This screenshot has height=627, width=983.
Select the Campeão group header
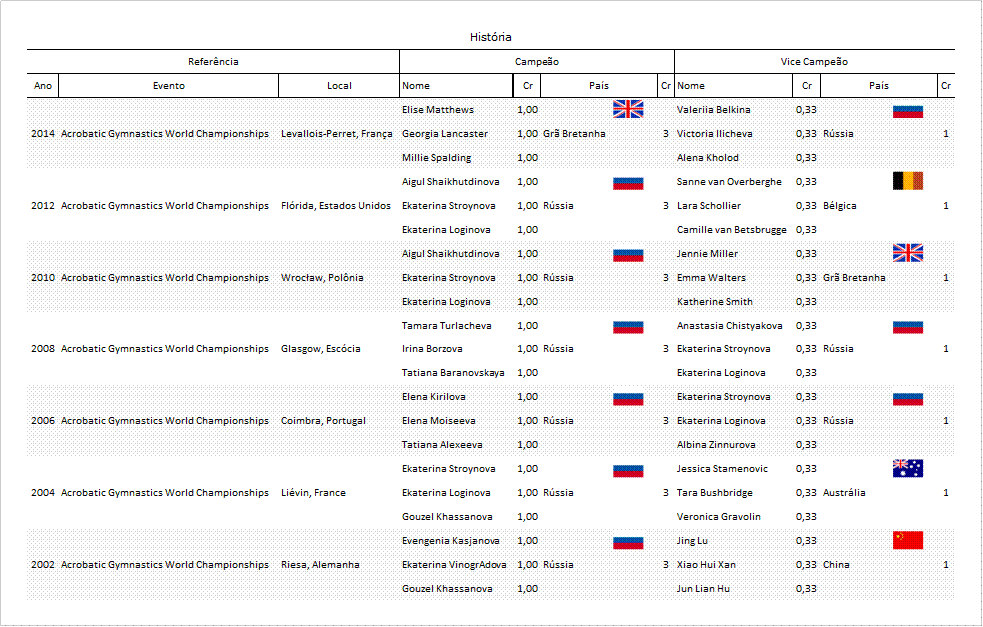click(x=537, y=61)
